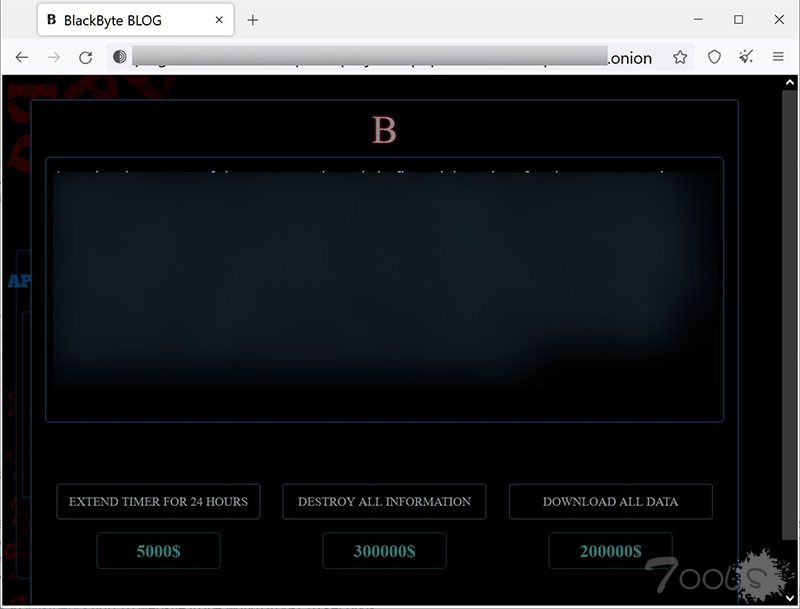Open a new tab with the plus button

click(x=252, y=20)
